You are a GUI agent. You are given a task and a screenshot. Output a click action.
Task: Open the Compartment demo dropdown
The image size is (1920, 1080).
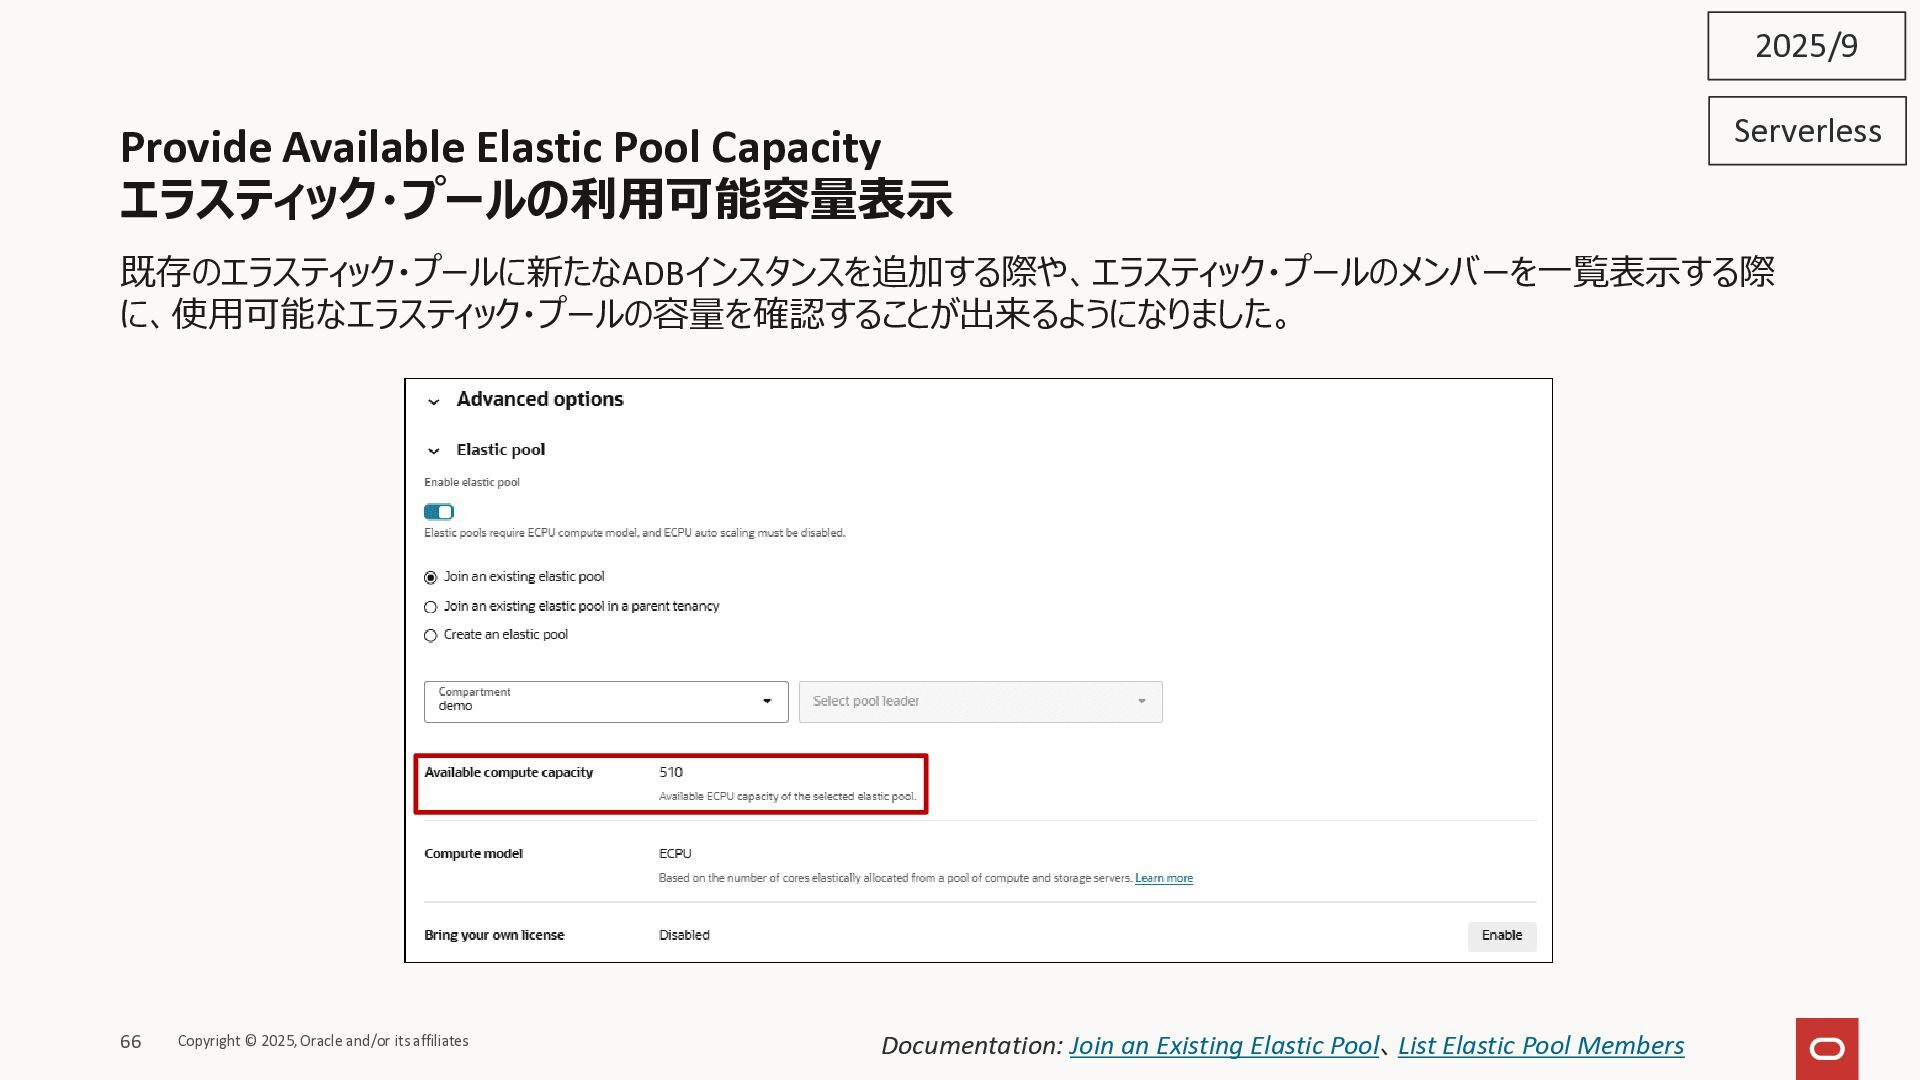click(605, 702)
